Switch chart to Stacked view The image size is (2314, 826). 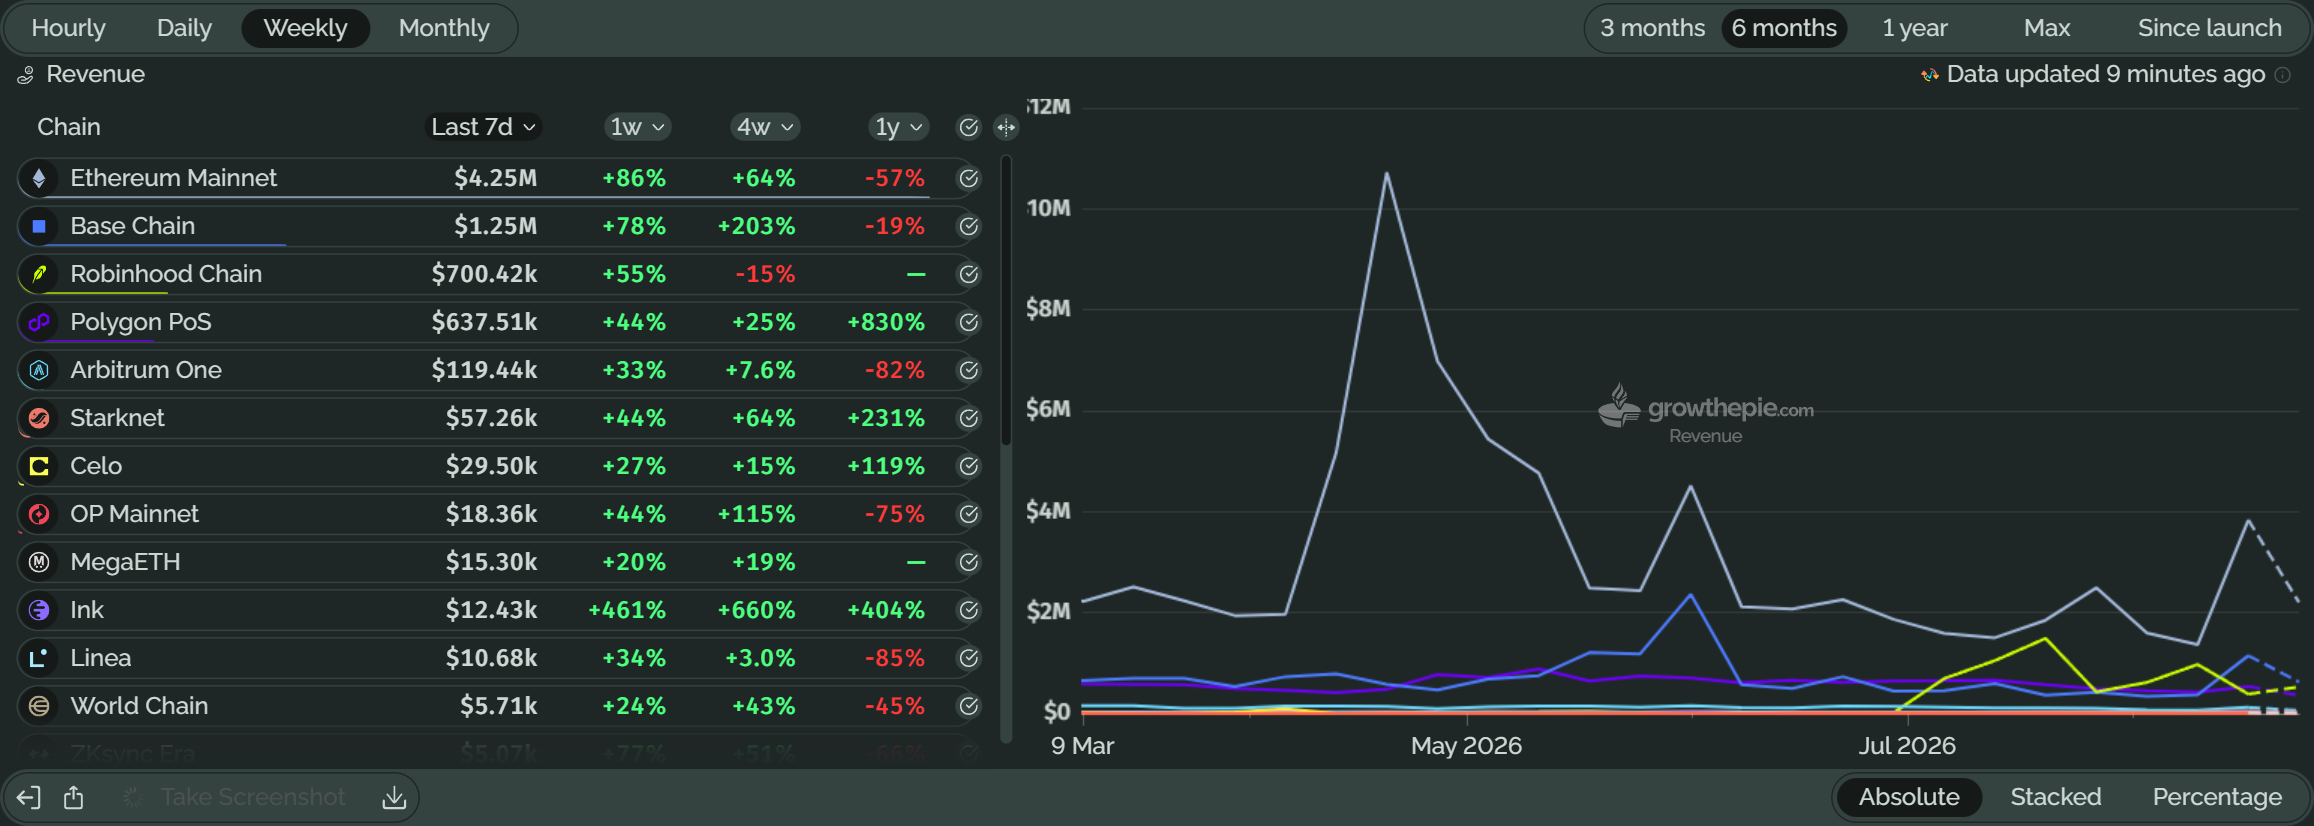click(x=2055, y=797)
